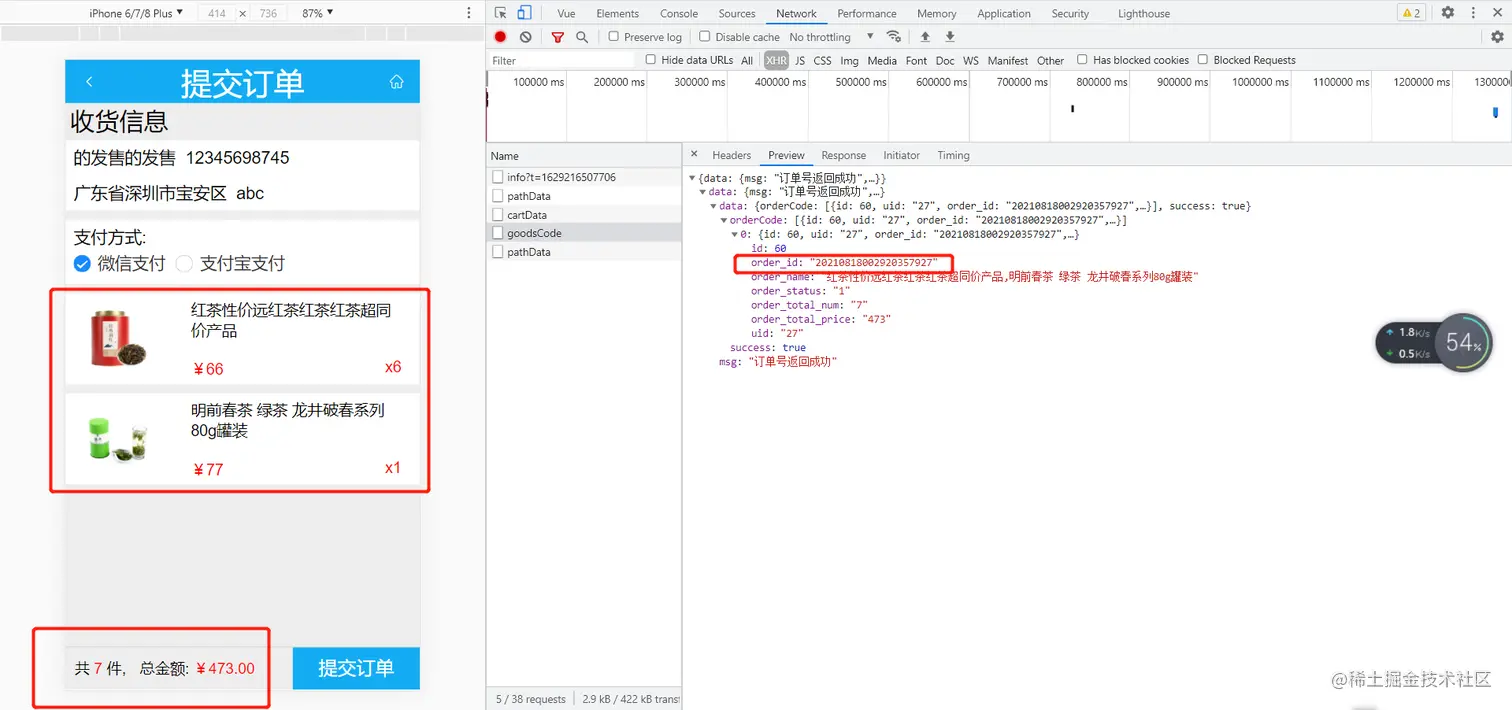Open DevTools customize three-dot menu

point(1473,13)
